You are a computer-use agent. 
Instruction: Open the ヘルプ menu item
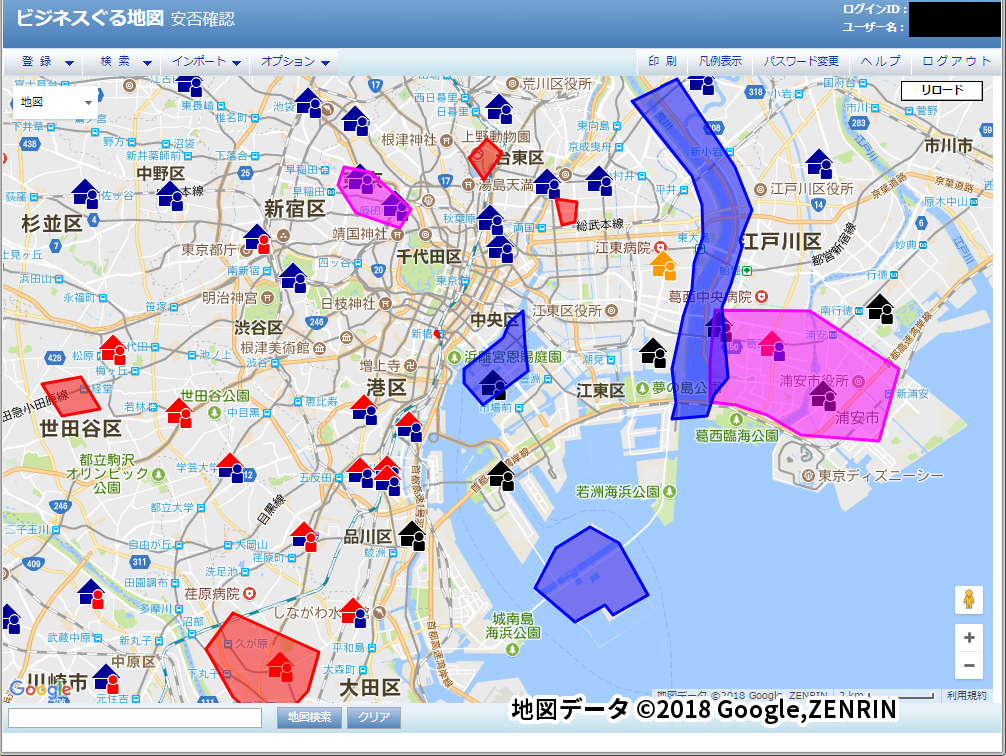(x=880, y=62)
